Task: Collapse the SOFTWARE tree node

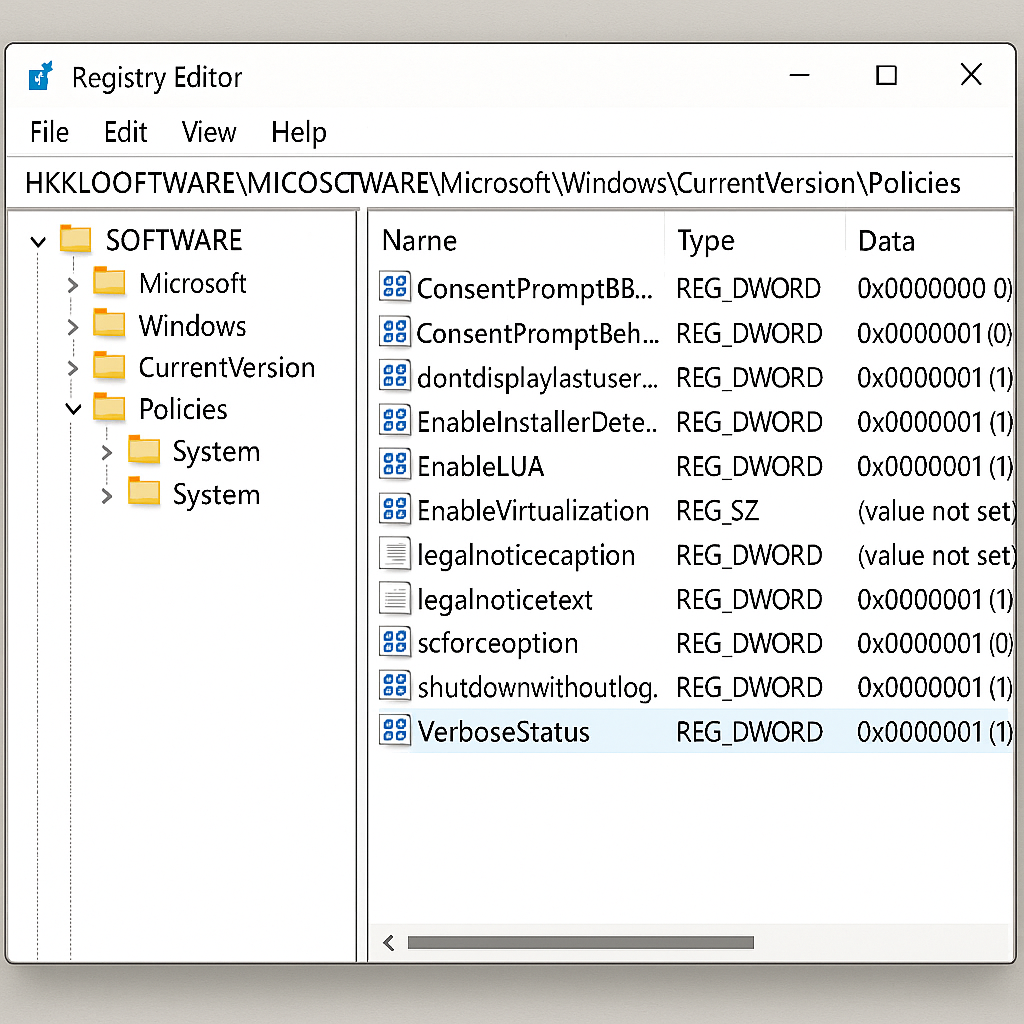Action: [39, 242]
